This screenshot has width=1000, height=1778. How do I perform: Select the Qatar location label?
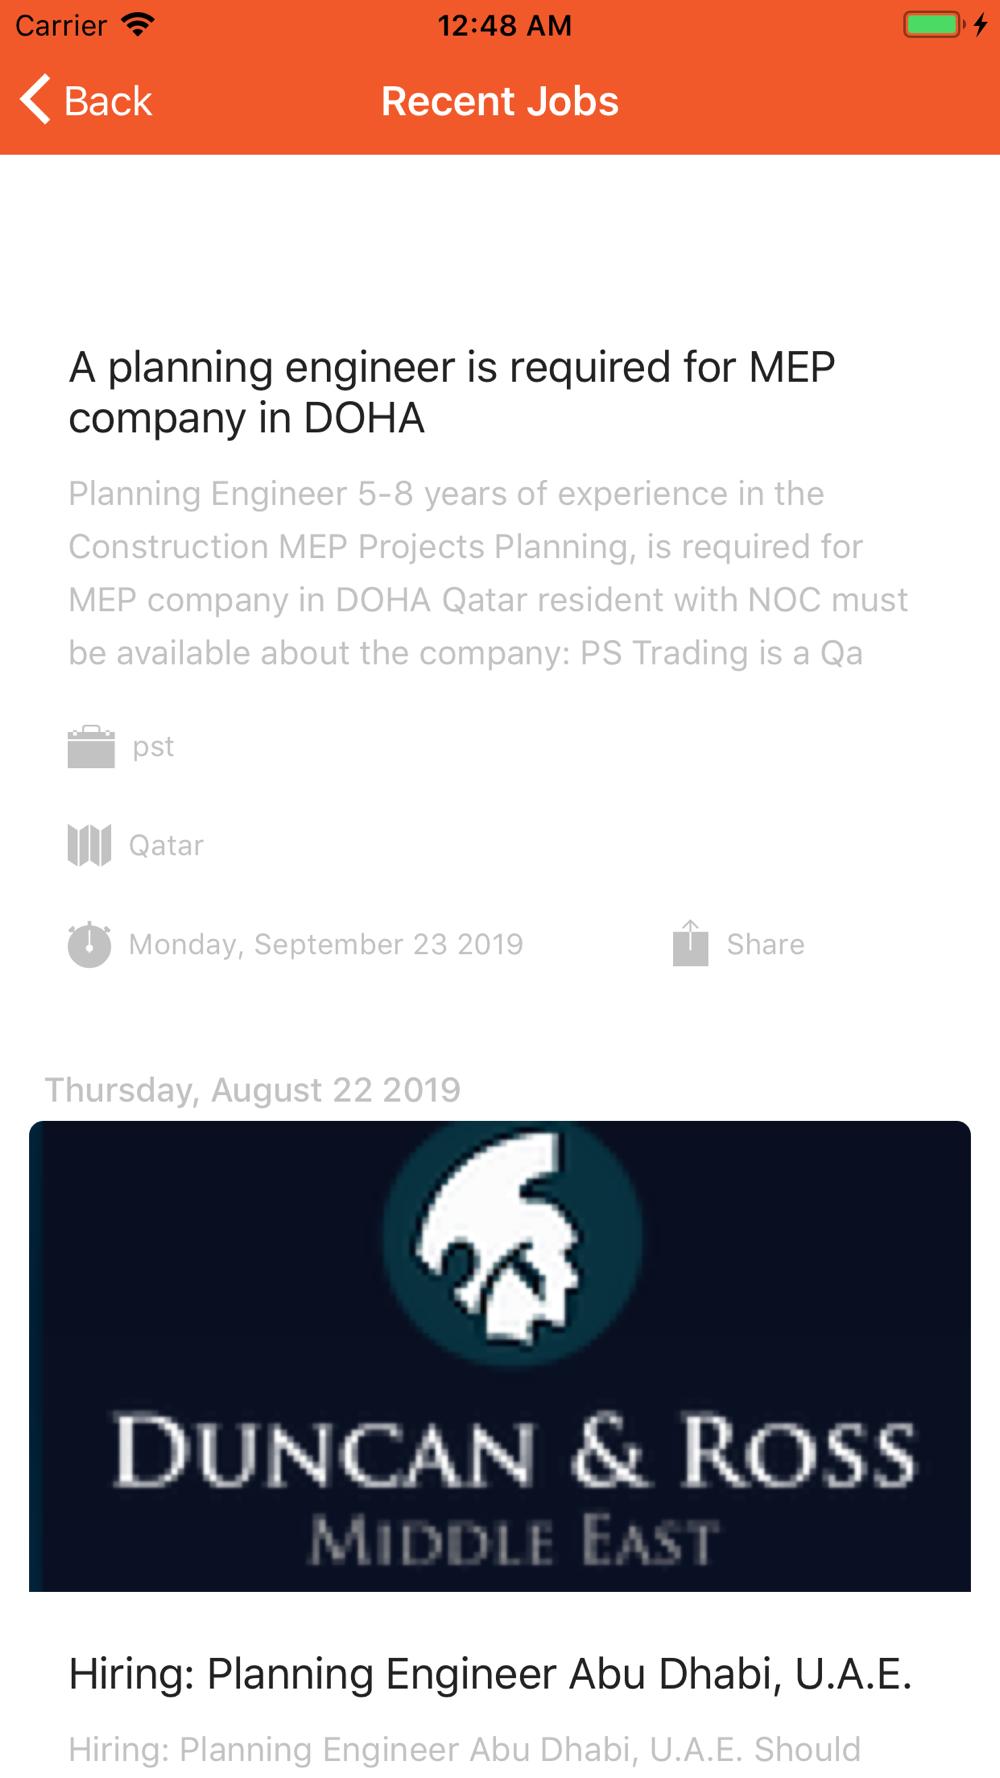(x=166, y=845)
